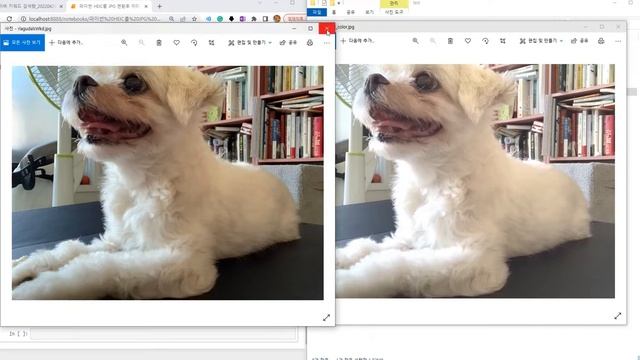
Task: Click the empty Jupyter notebook code cell
Action: (x=163, y=333)
